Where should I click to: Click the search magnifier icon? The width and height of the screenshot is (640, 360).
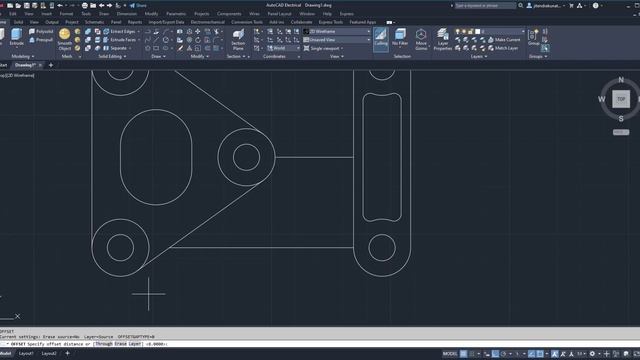coord(520,5)
